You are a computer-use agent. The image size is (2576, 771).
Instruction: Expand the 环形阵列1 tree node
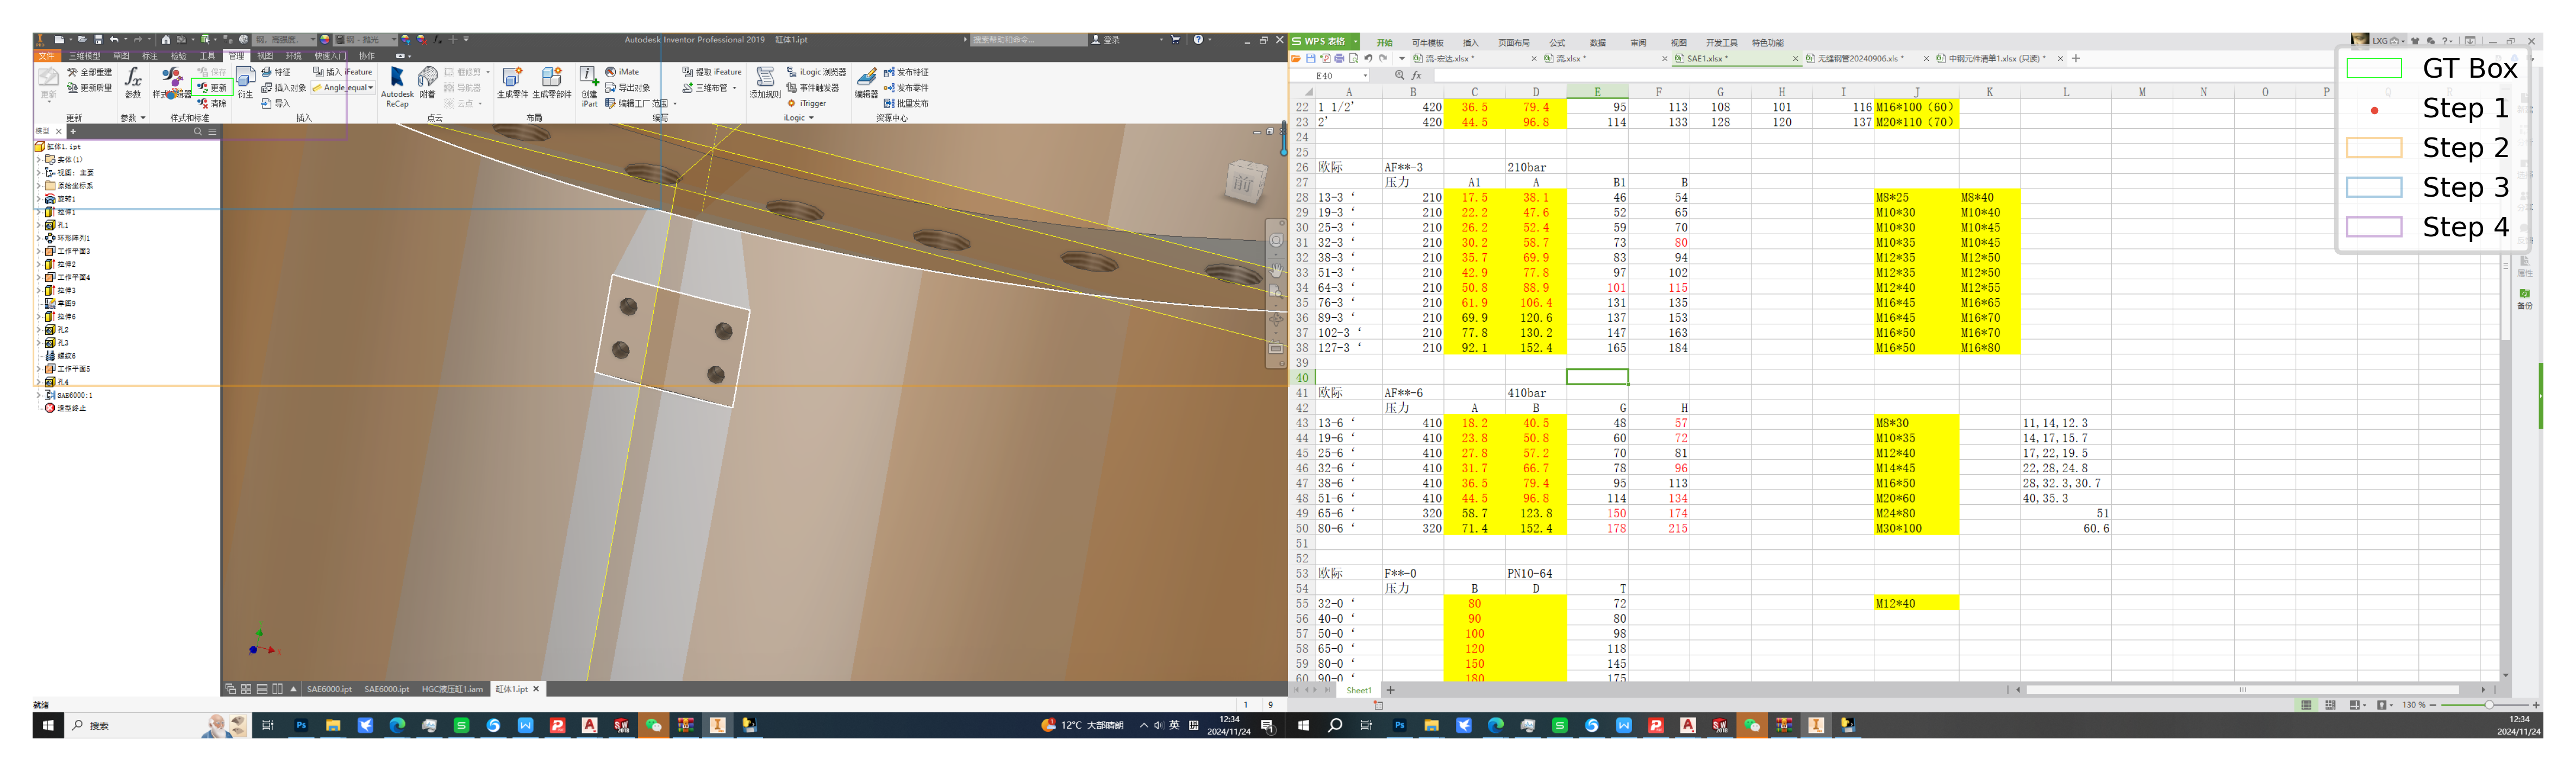pos(39,238)
